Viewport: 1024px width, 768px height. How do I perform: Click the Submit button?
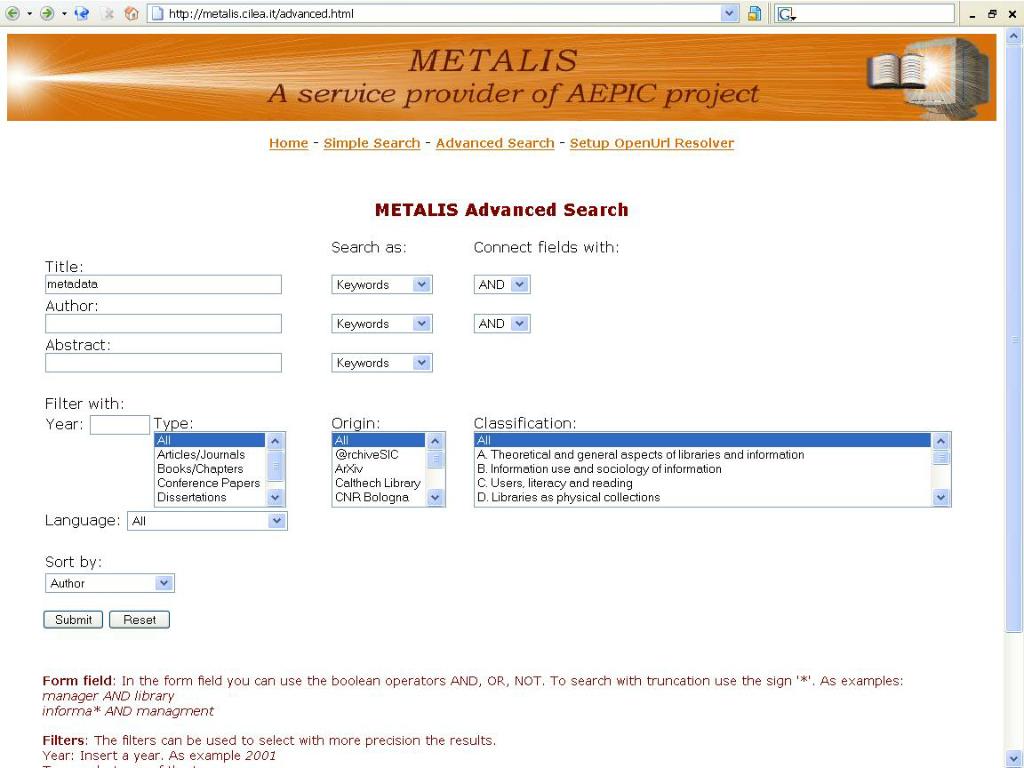click(73, 620)
